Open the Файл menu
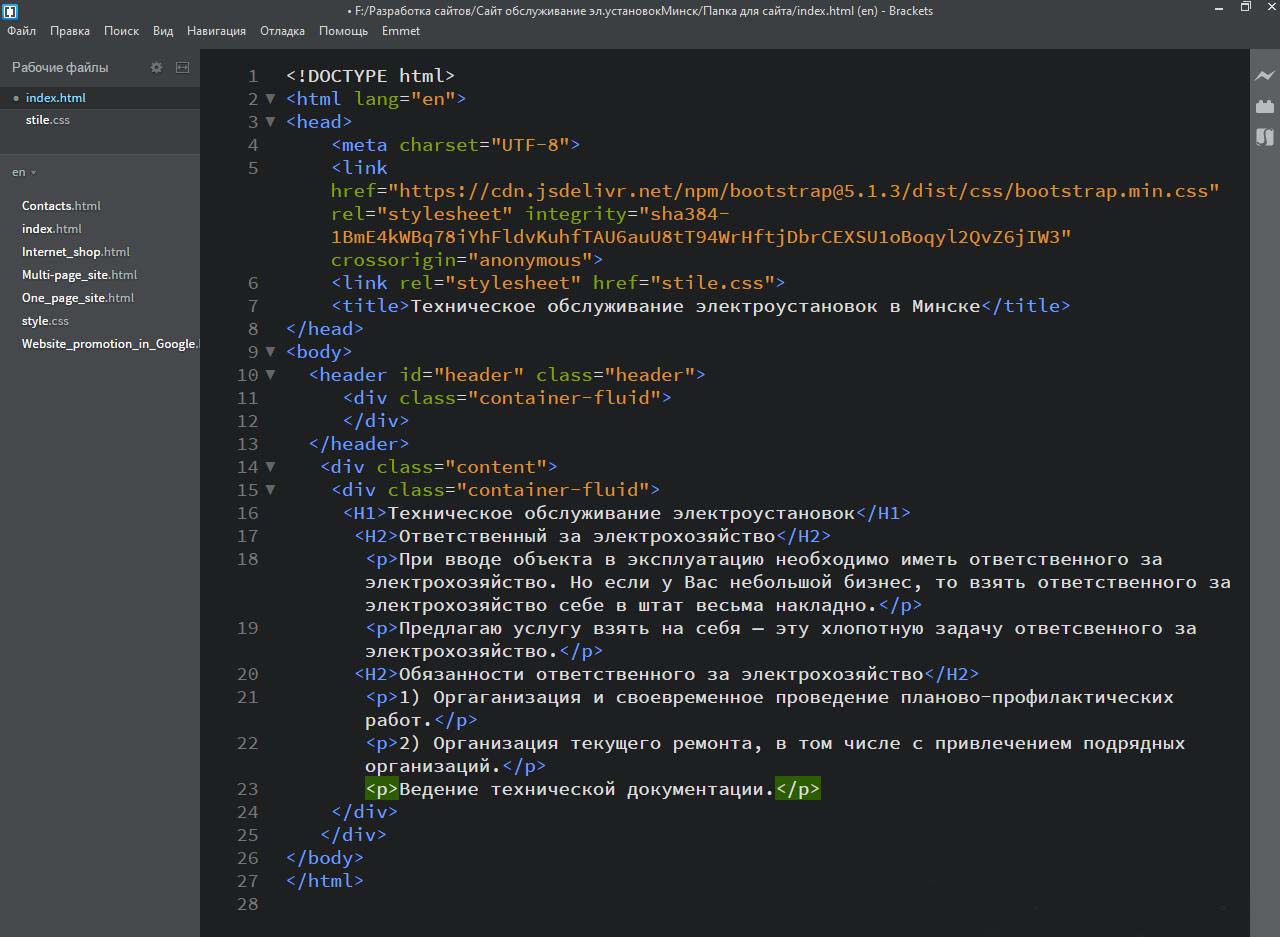 tap(21, 31)
